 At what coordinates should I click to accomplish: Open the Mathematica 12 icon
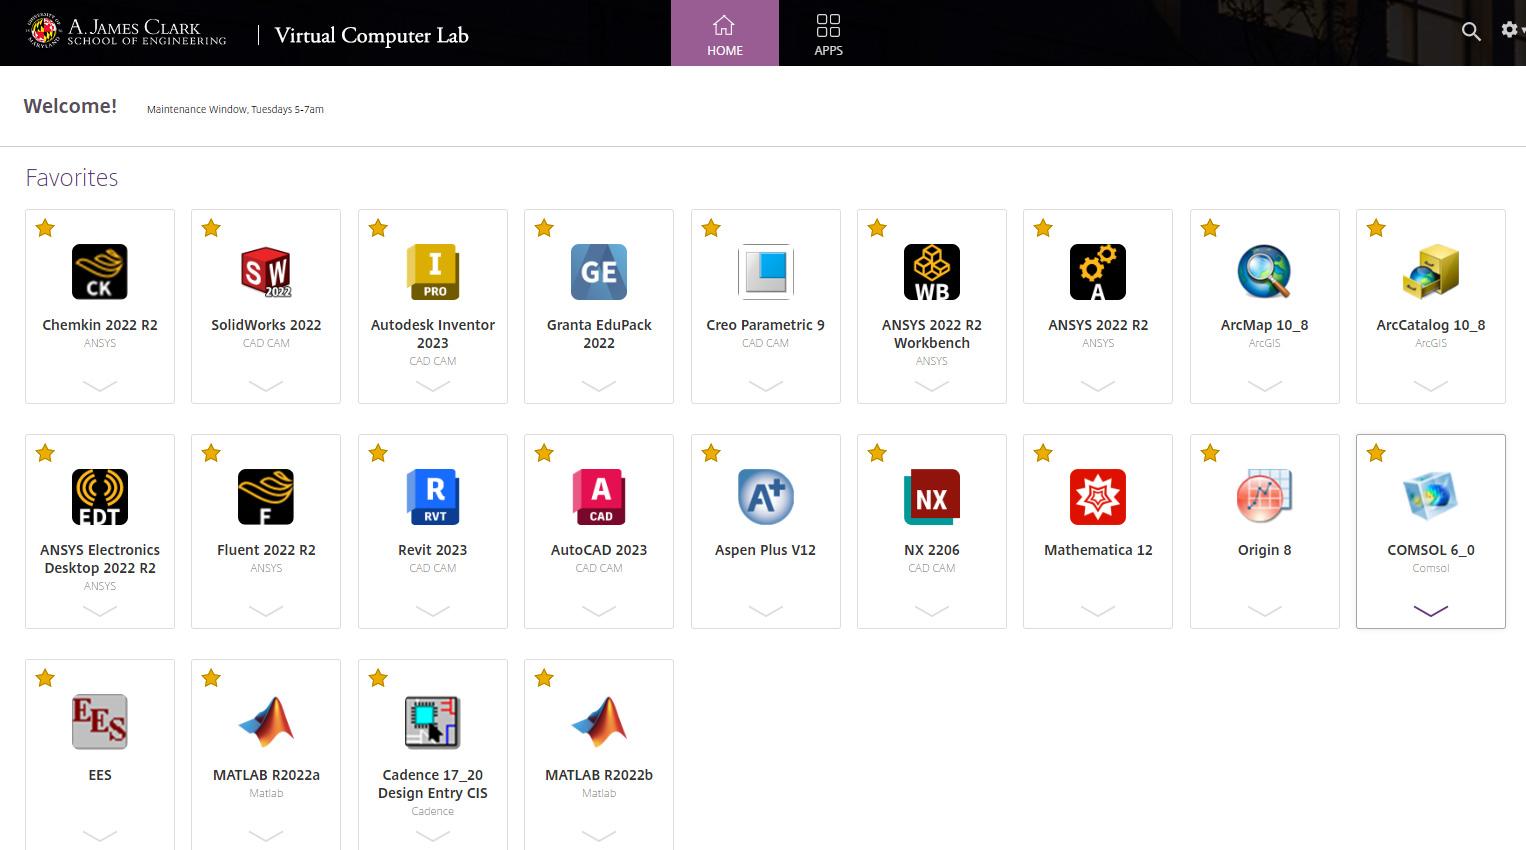pos(1098,497)
